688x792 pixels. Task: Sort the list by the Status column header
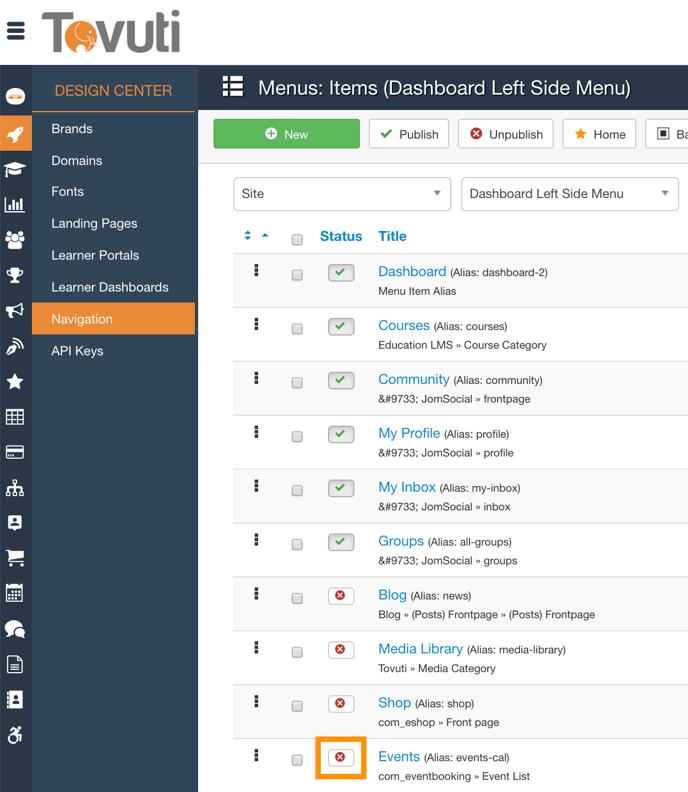point(340,236)
